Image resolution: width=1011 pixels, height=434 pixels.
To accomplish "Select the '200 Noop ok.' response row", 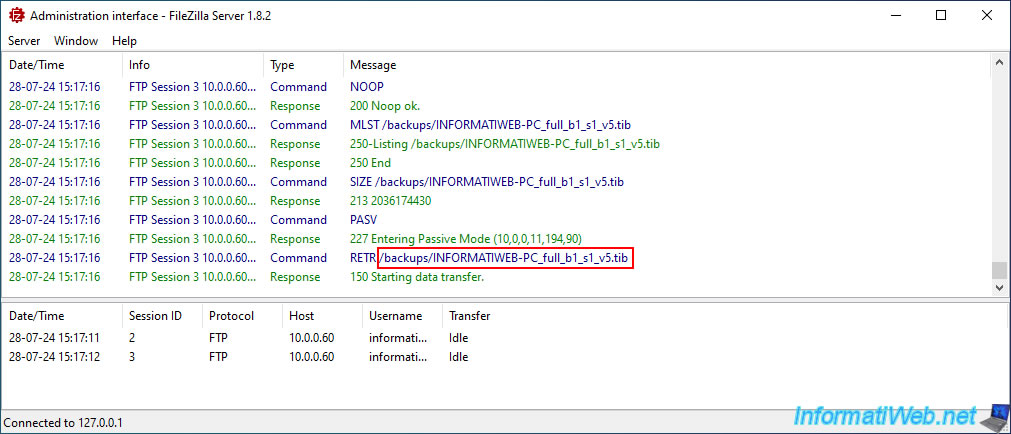I will point(496,106).
